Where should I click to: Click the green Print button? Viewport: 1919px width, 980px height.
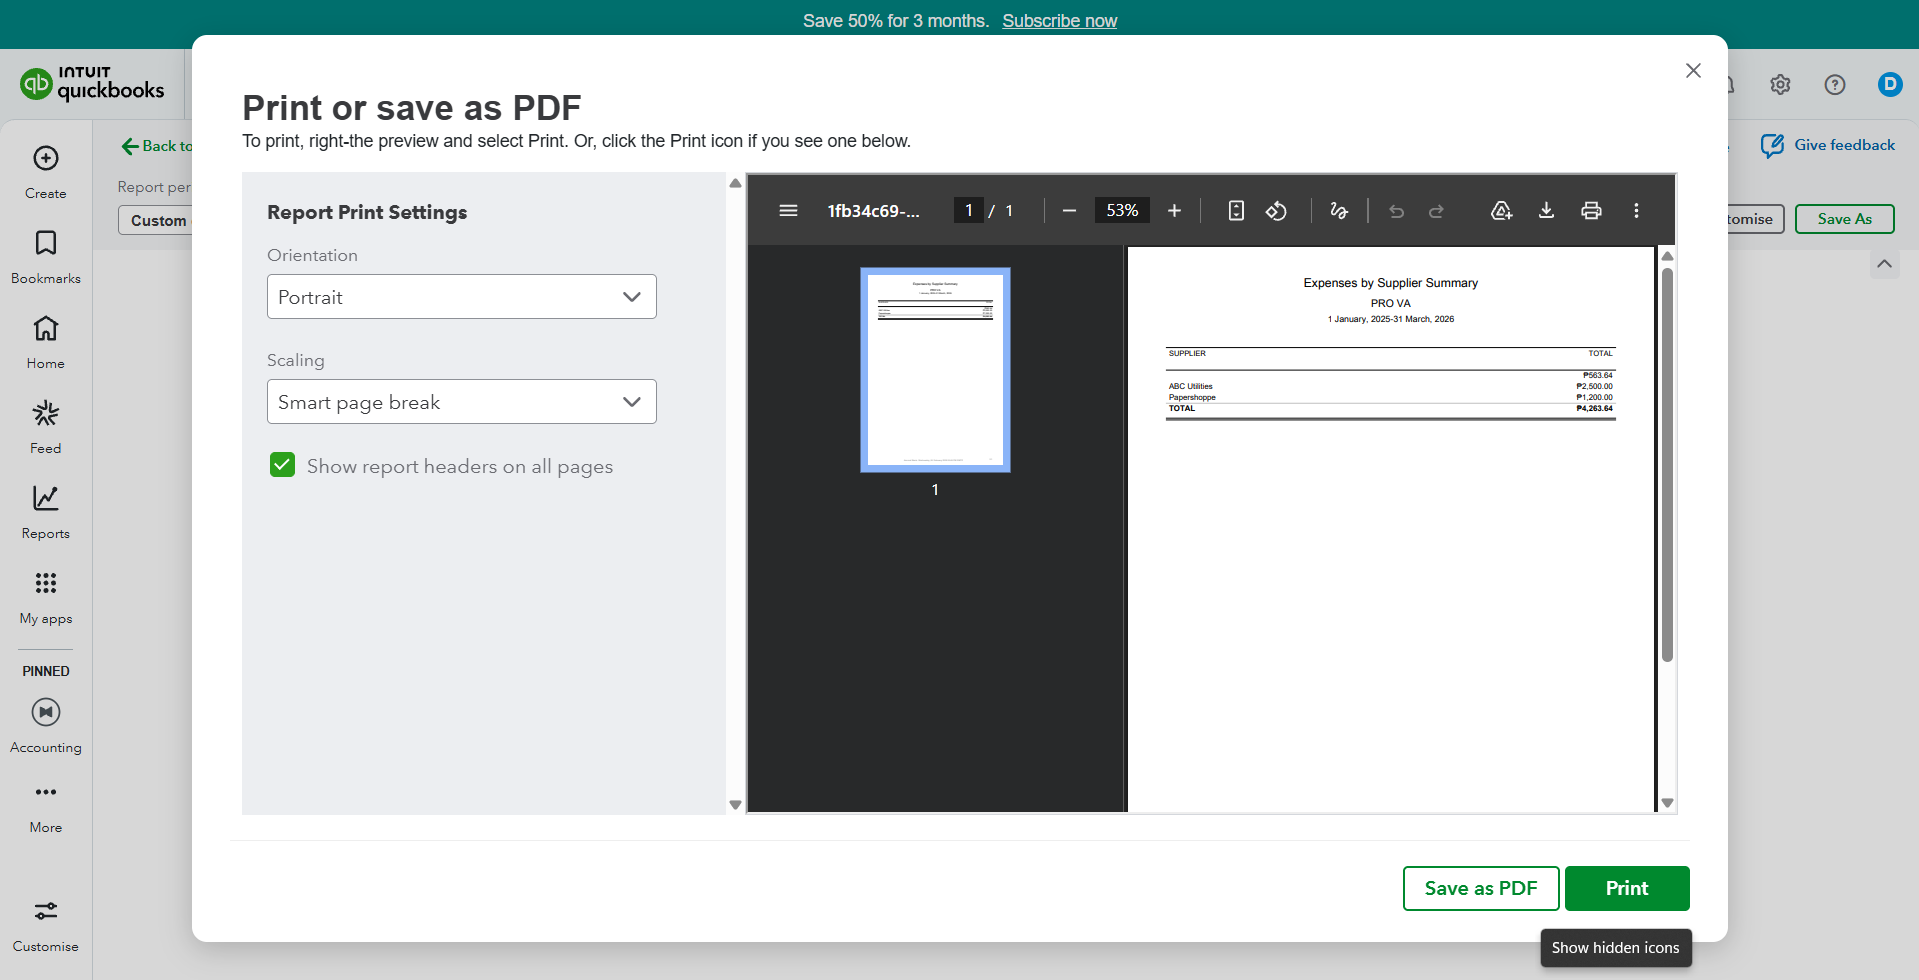(x=1627, y=888)
